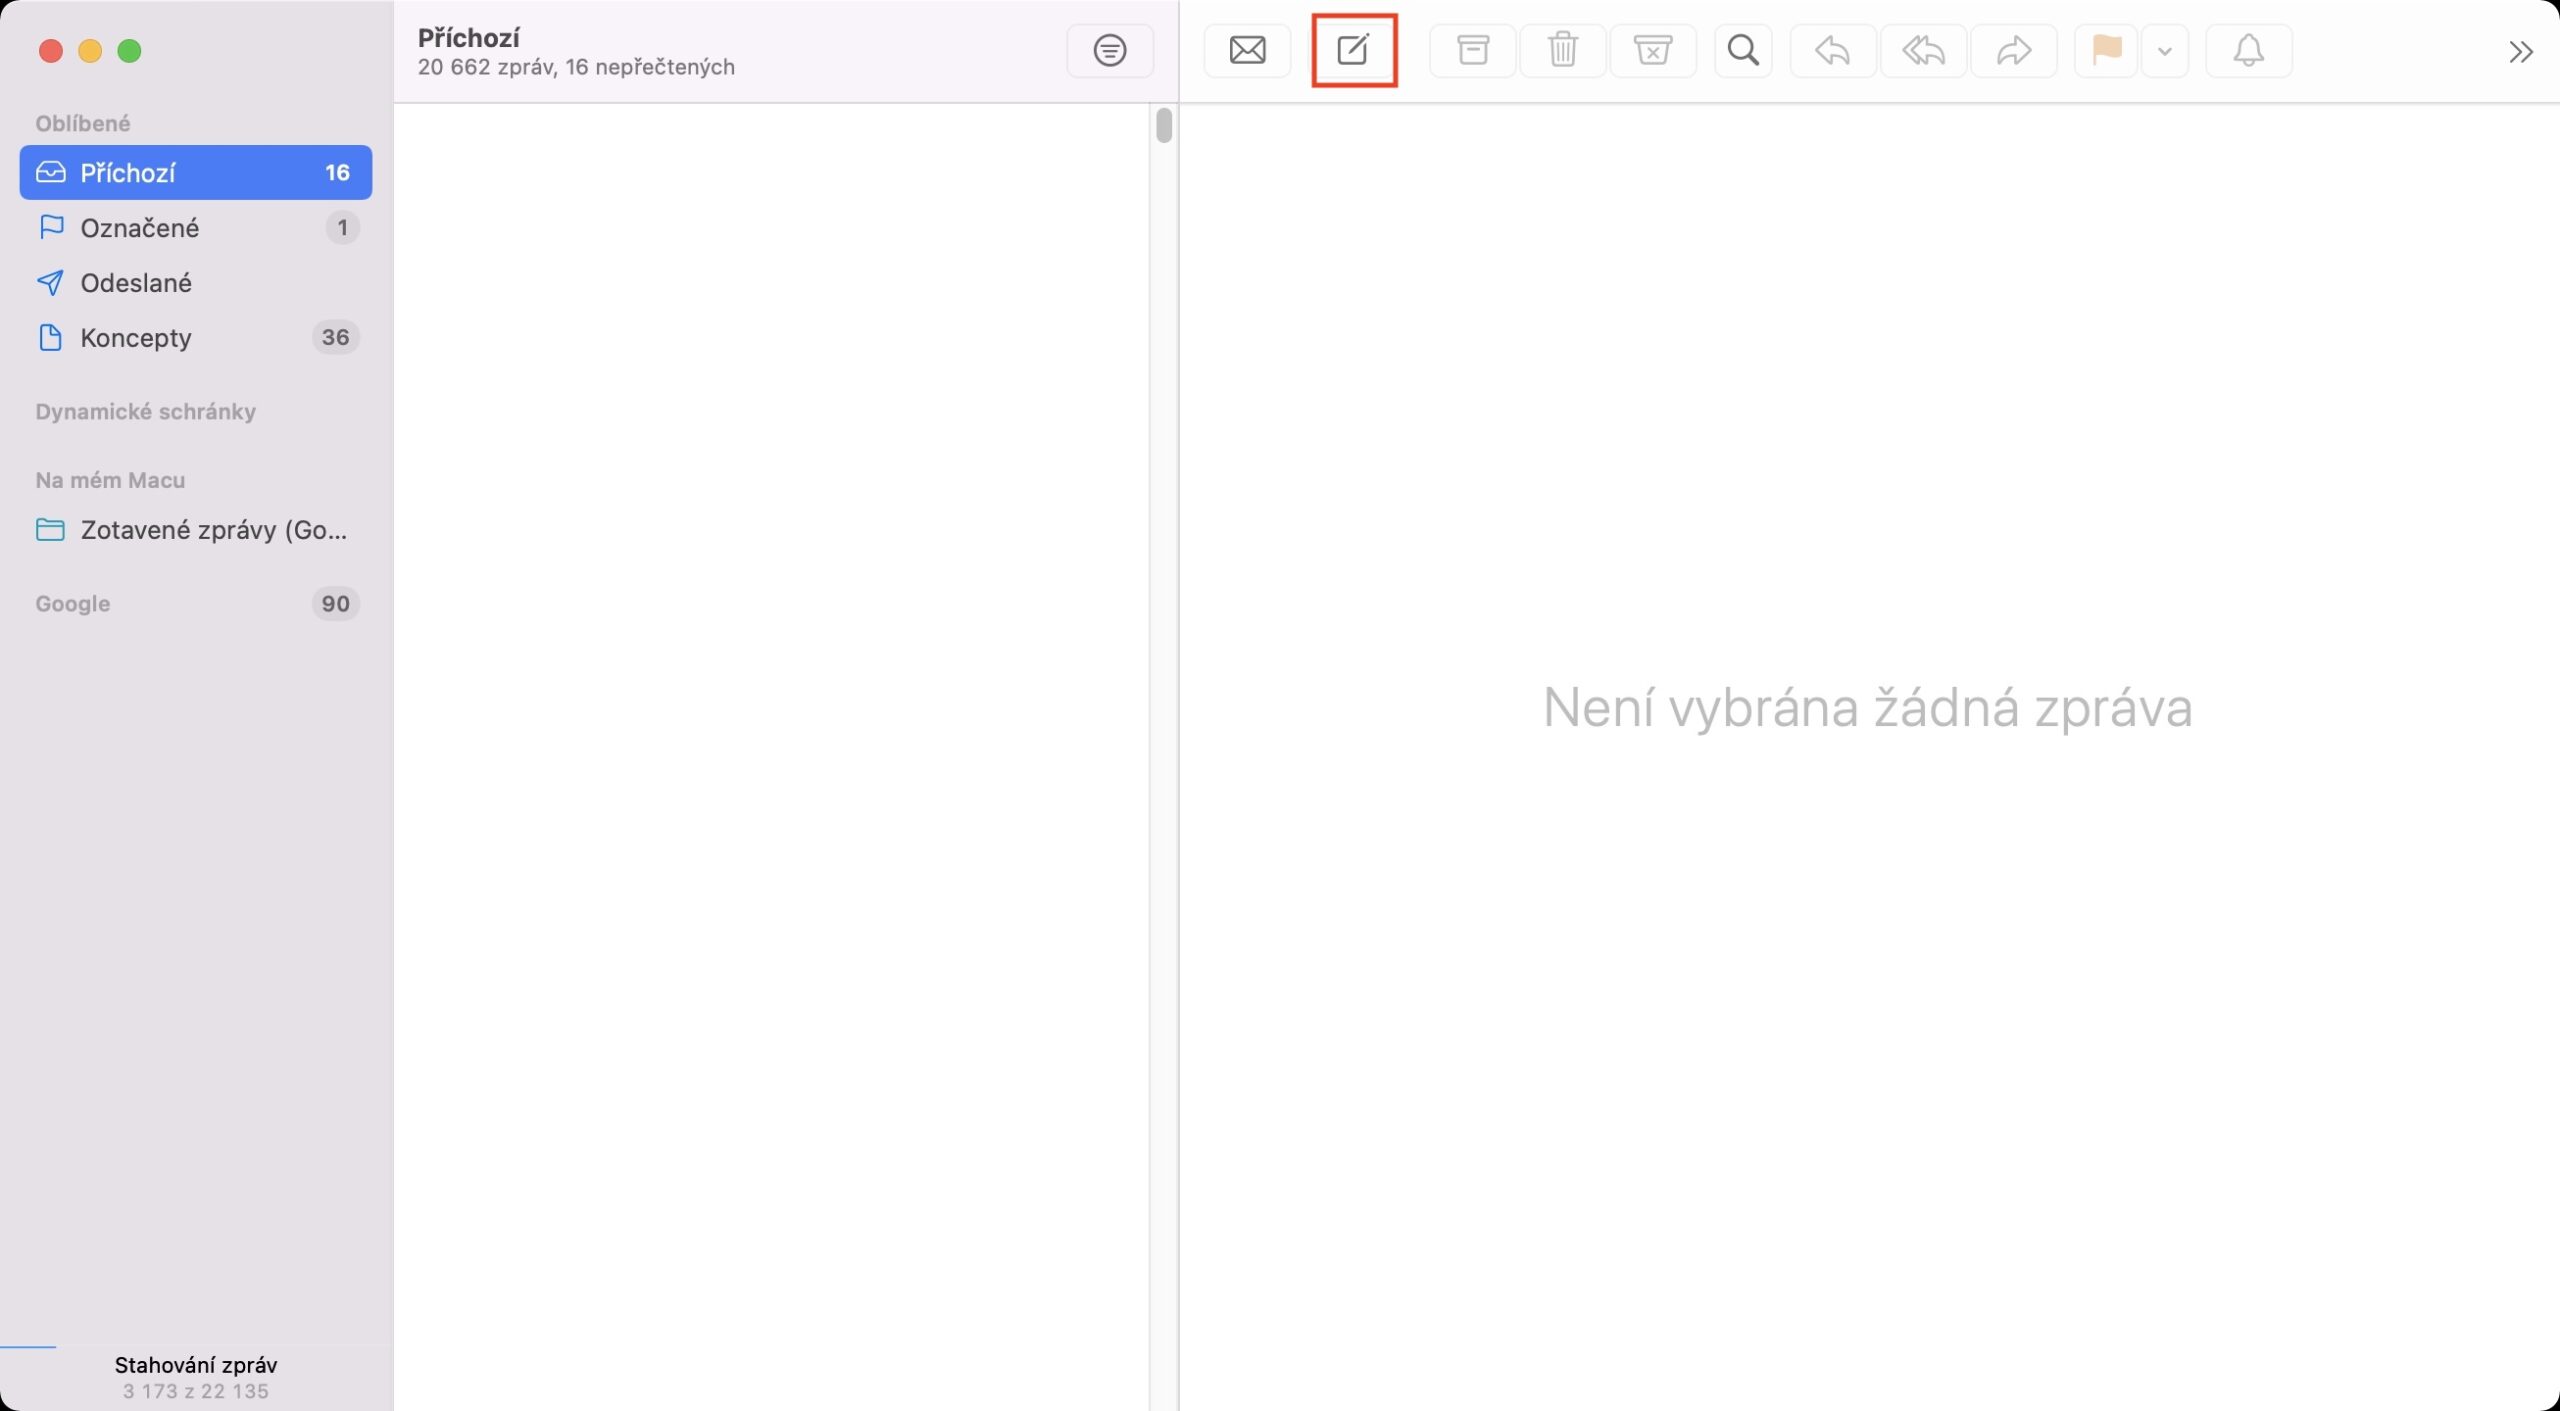The image size is (2560, 1411).
Task: Click the Reply arrow icon
Action: click(x=1832, y=50)
